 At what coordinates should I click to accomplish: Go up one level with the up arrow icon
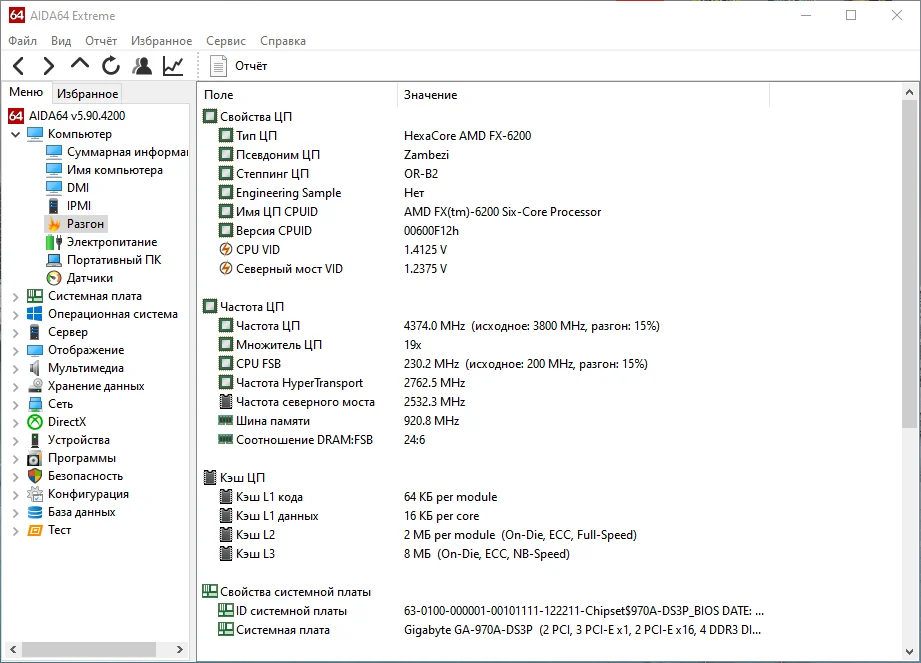80,63
